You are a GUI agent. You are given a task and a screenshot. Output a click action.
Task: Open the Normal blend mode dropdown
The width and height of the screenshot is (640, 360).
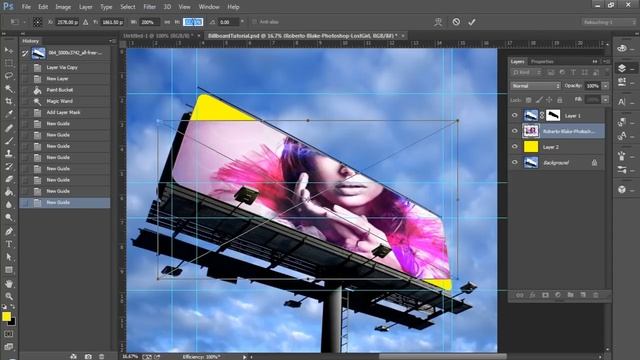[x=536, y=86]
